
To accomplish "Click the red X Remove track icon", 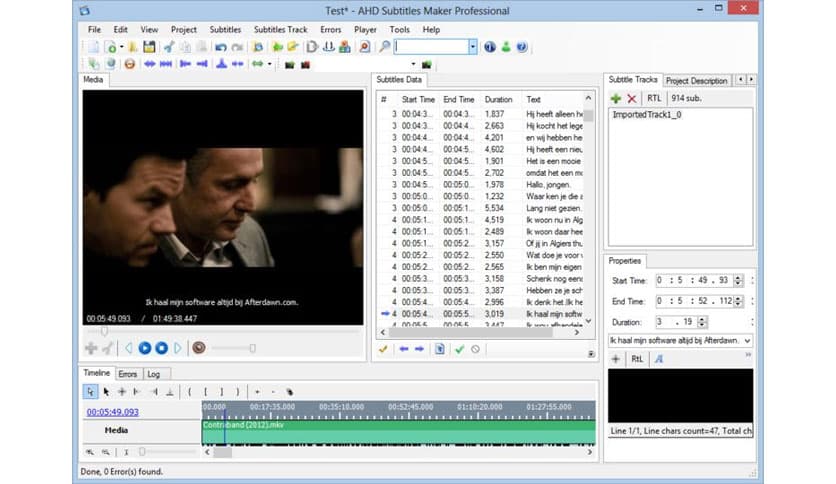I will [x=631, y=98].
